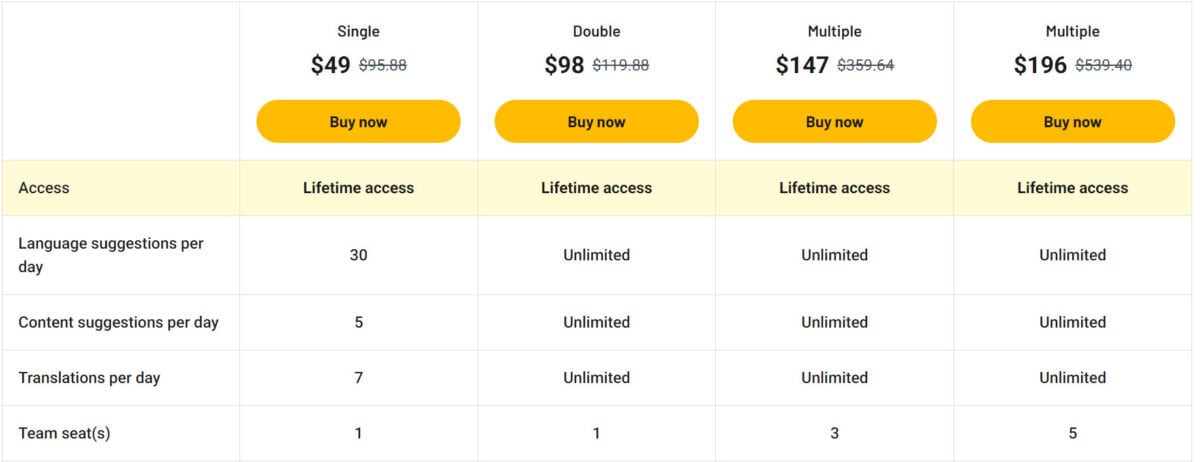Select the Double plan title
1200x462 pixels.
(596, 32)
